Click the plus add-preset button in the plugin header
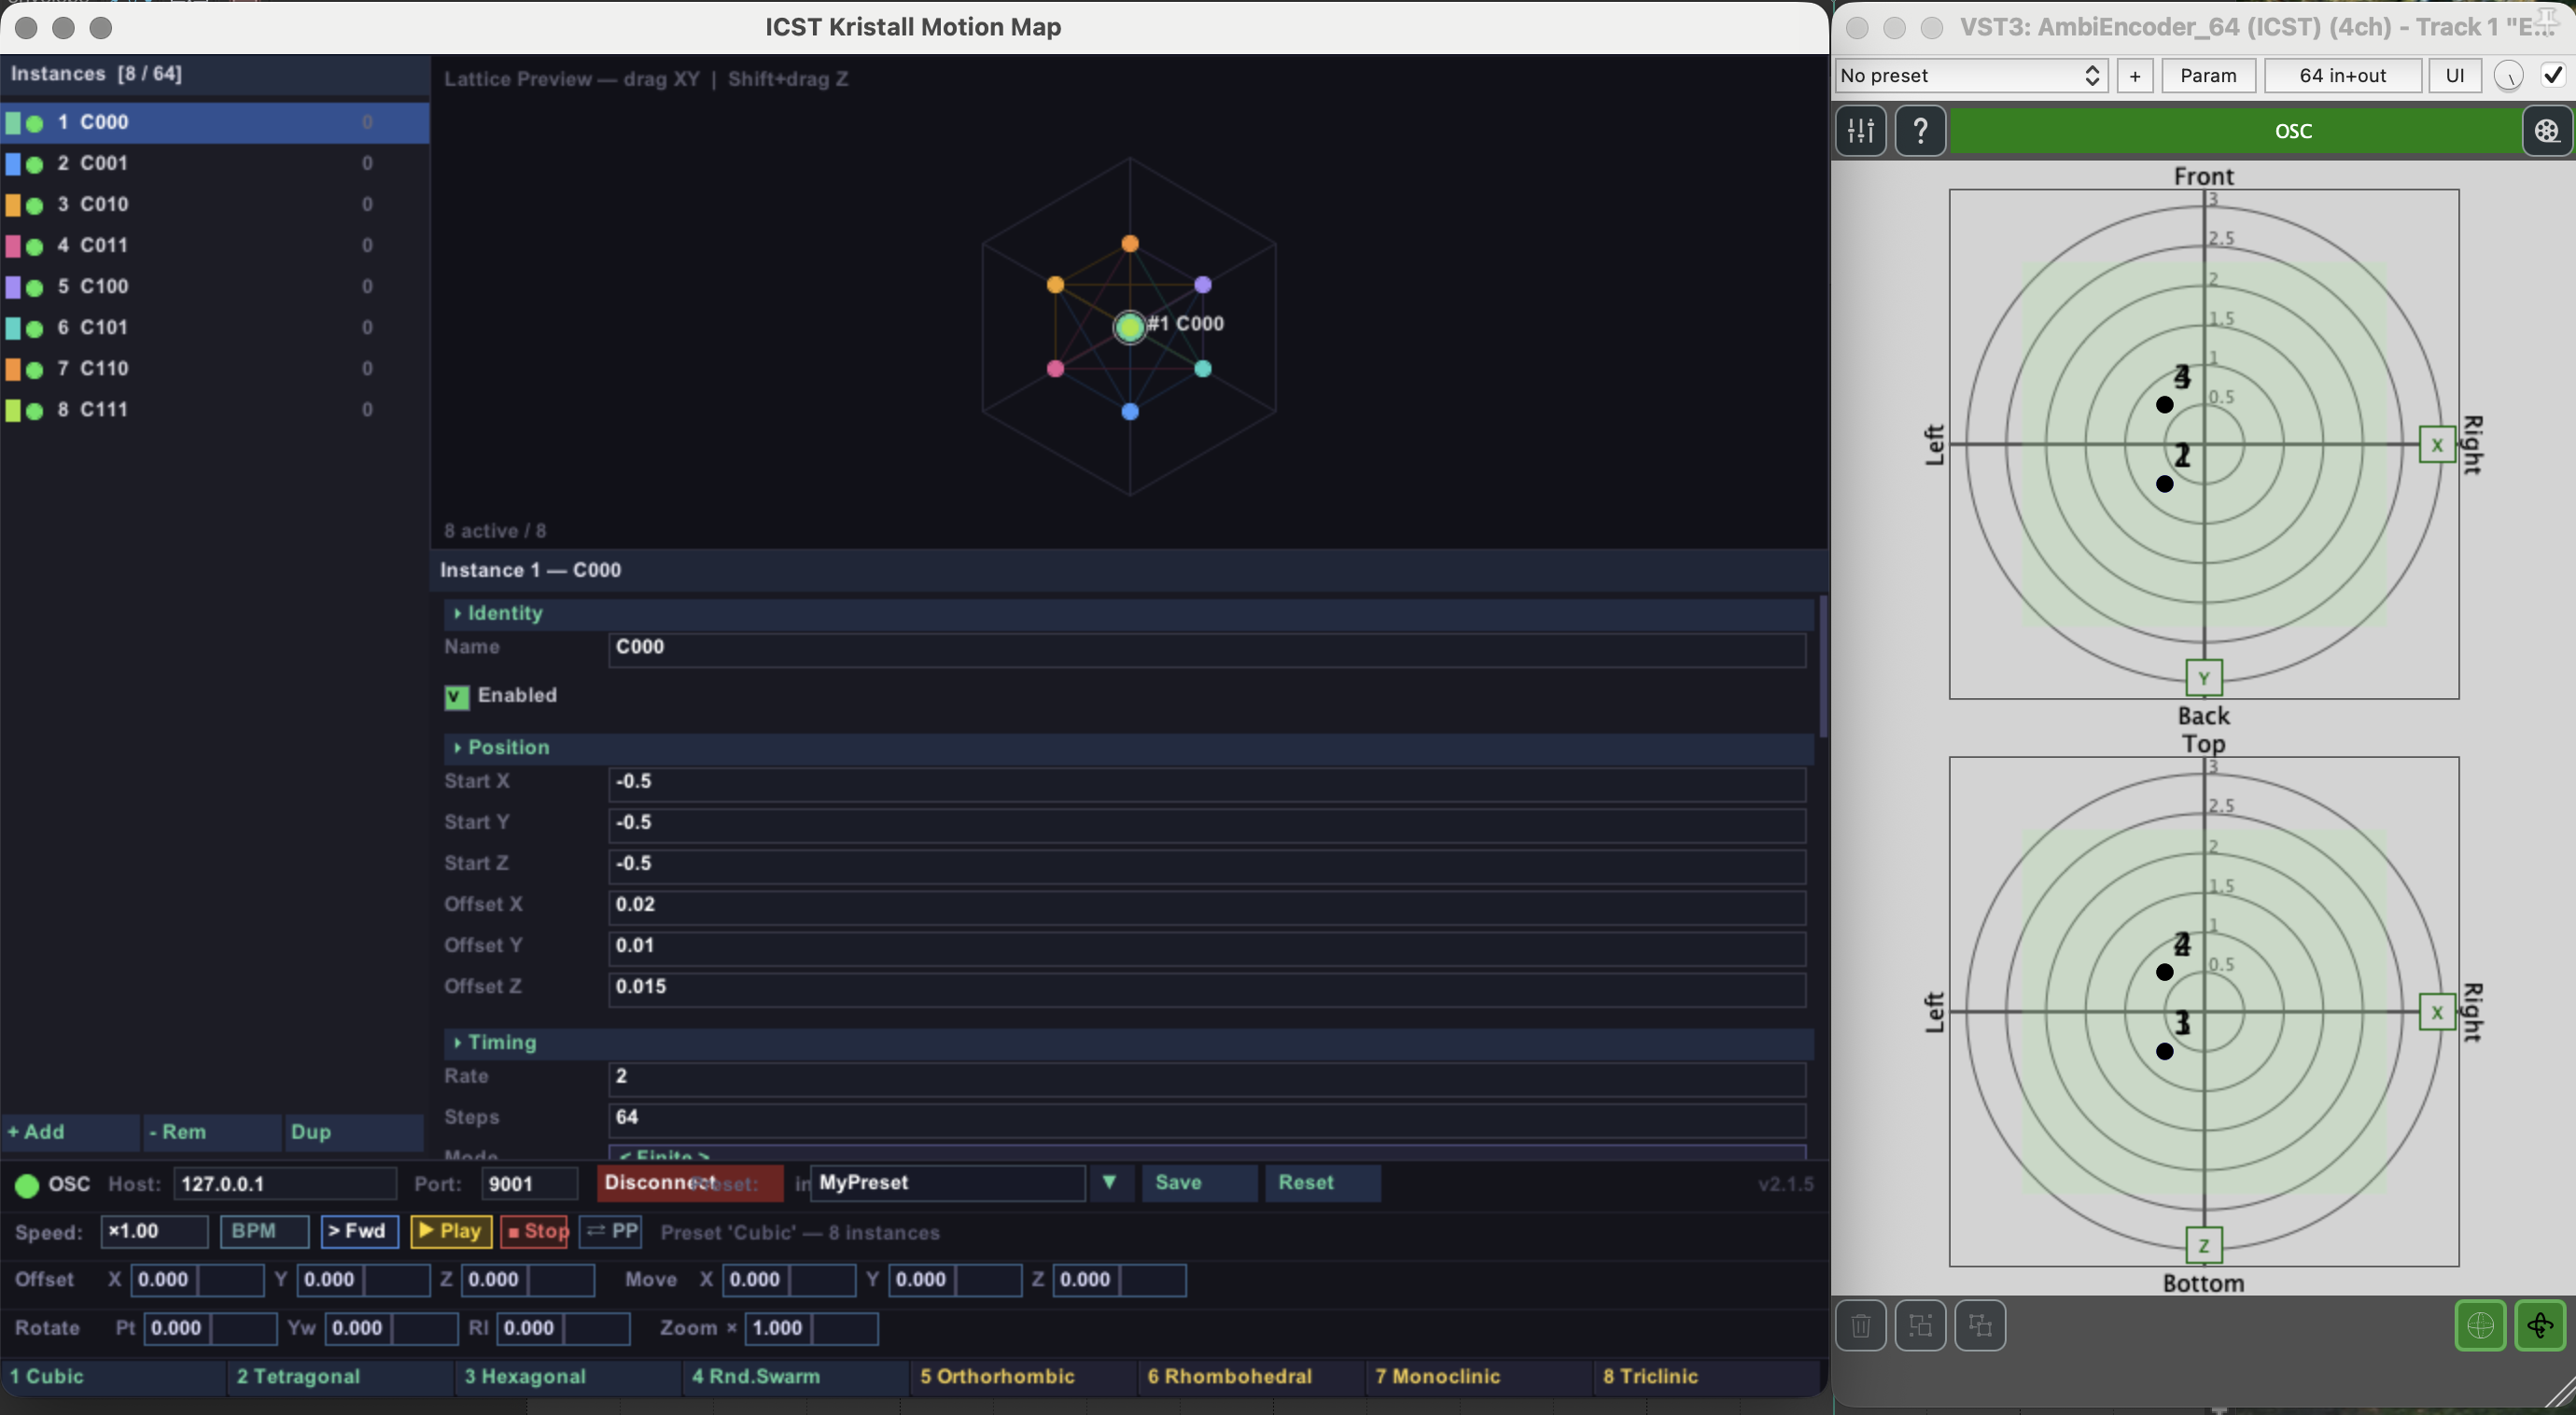The height and width of the screenshot is (1415, 2576). click(x=2135, y=76)
